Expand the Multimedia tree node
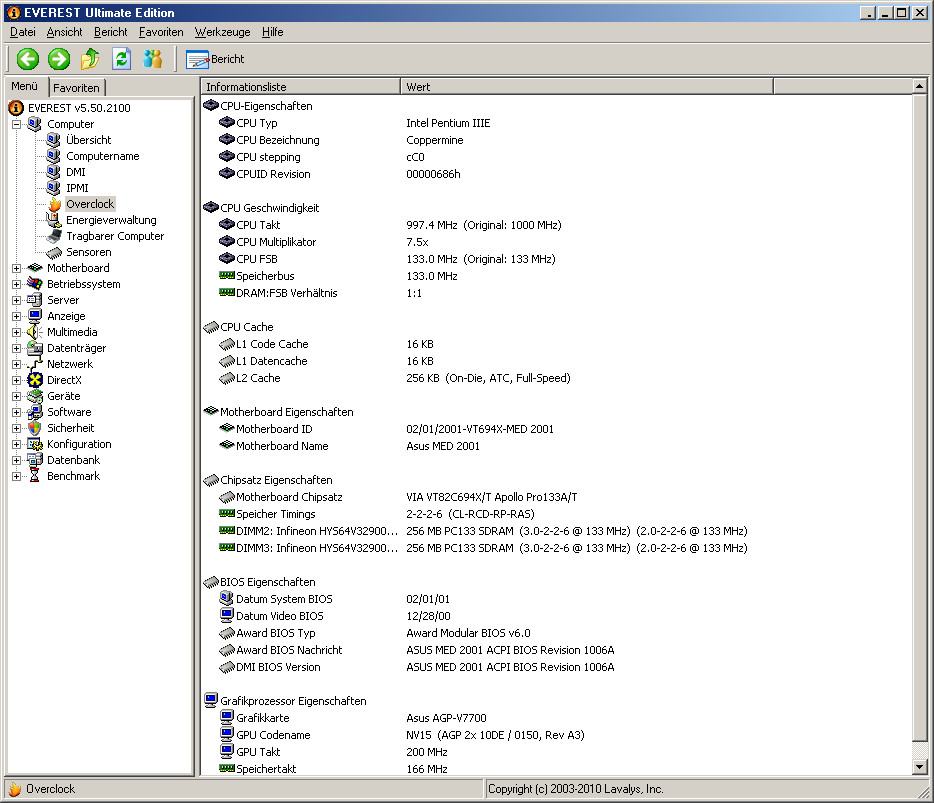 17,332
